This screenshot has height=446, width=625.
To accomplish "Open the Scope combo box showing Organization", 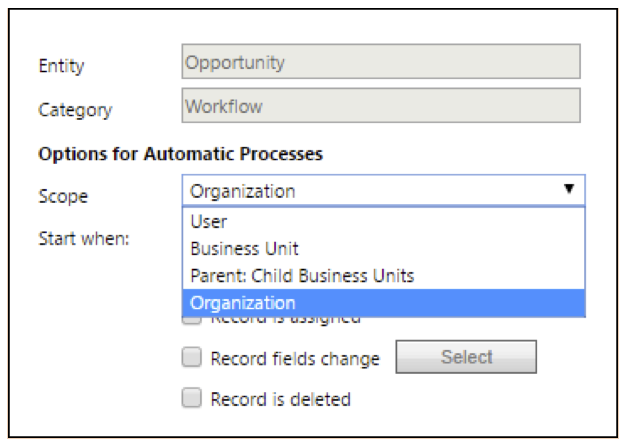I will click(383, 191).
